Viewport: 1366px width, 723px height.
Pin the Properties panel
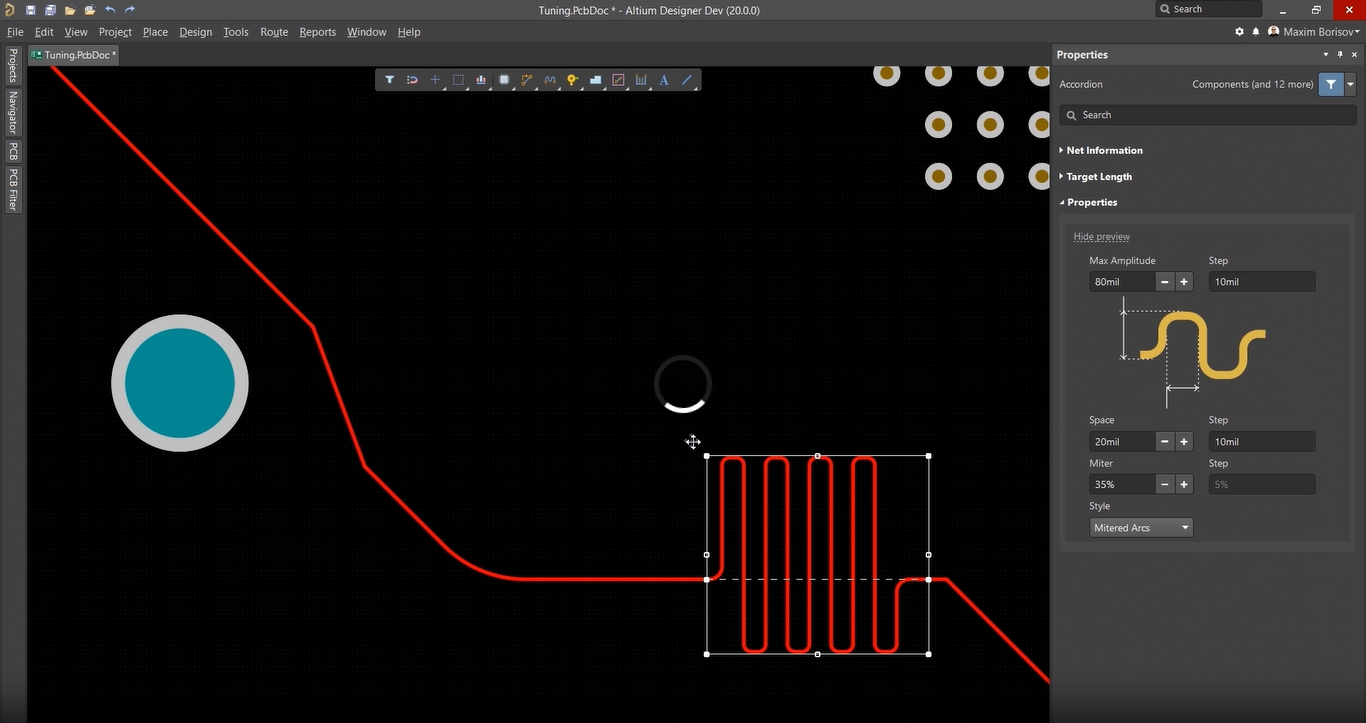coord(1340,54)
